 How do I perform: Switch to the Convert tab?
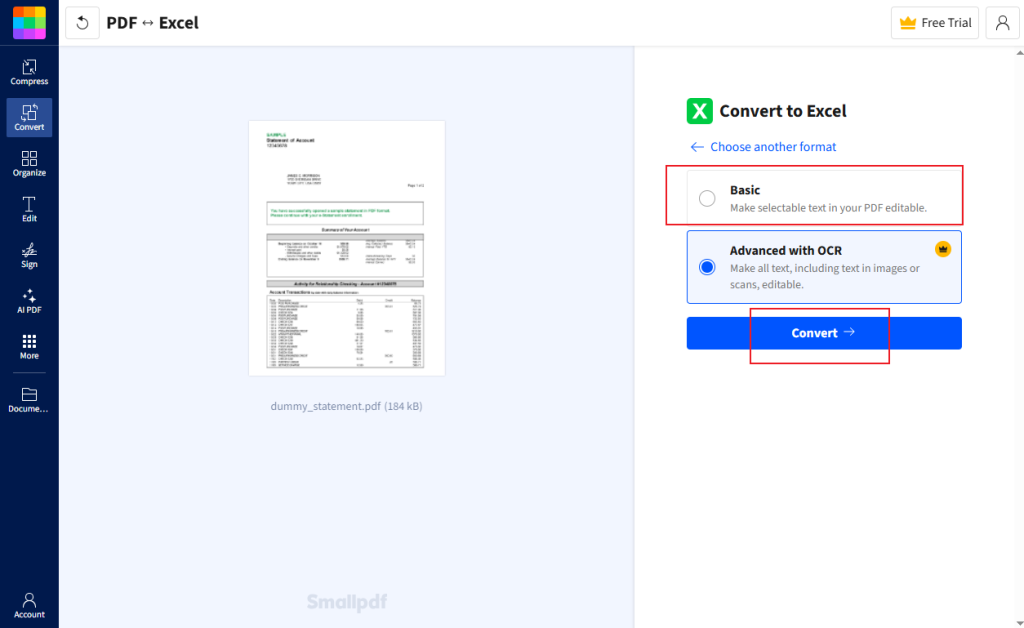pos(29,117)
